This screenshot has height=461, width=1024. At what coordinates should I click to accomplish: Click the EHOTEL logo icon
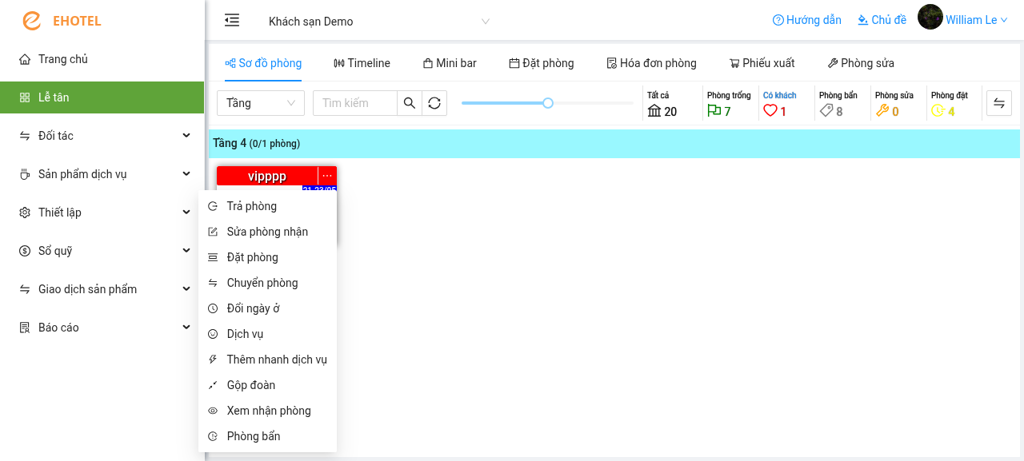point(31,20)
